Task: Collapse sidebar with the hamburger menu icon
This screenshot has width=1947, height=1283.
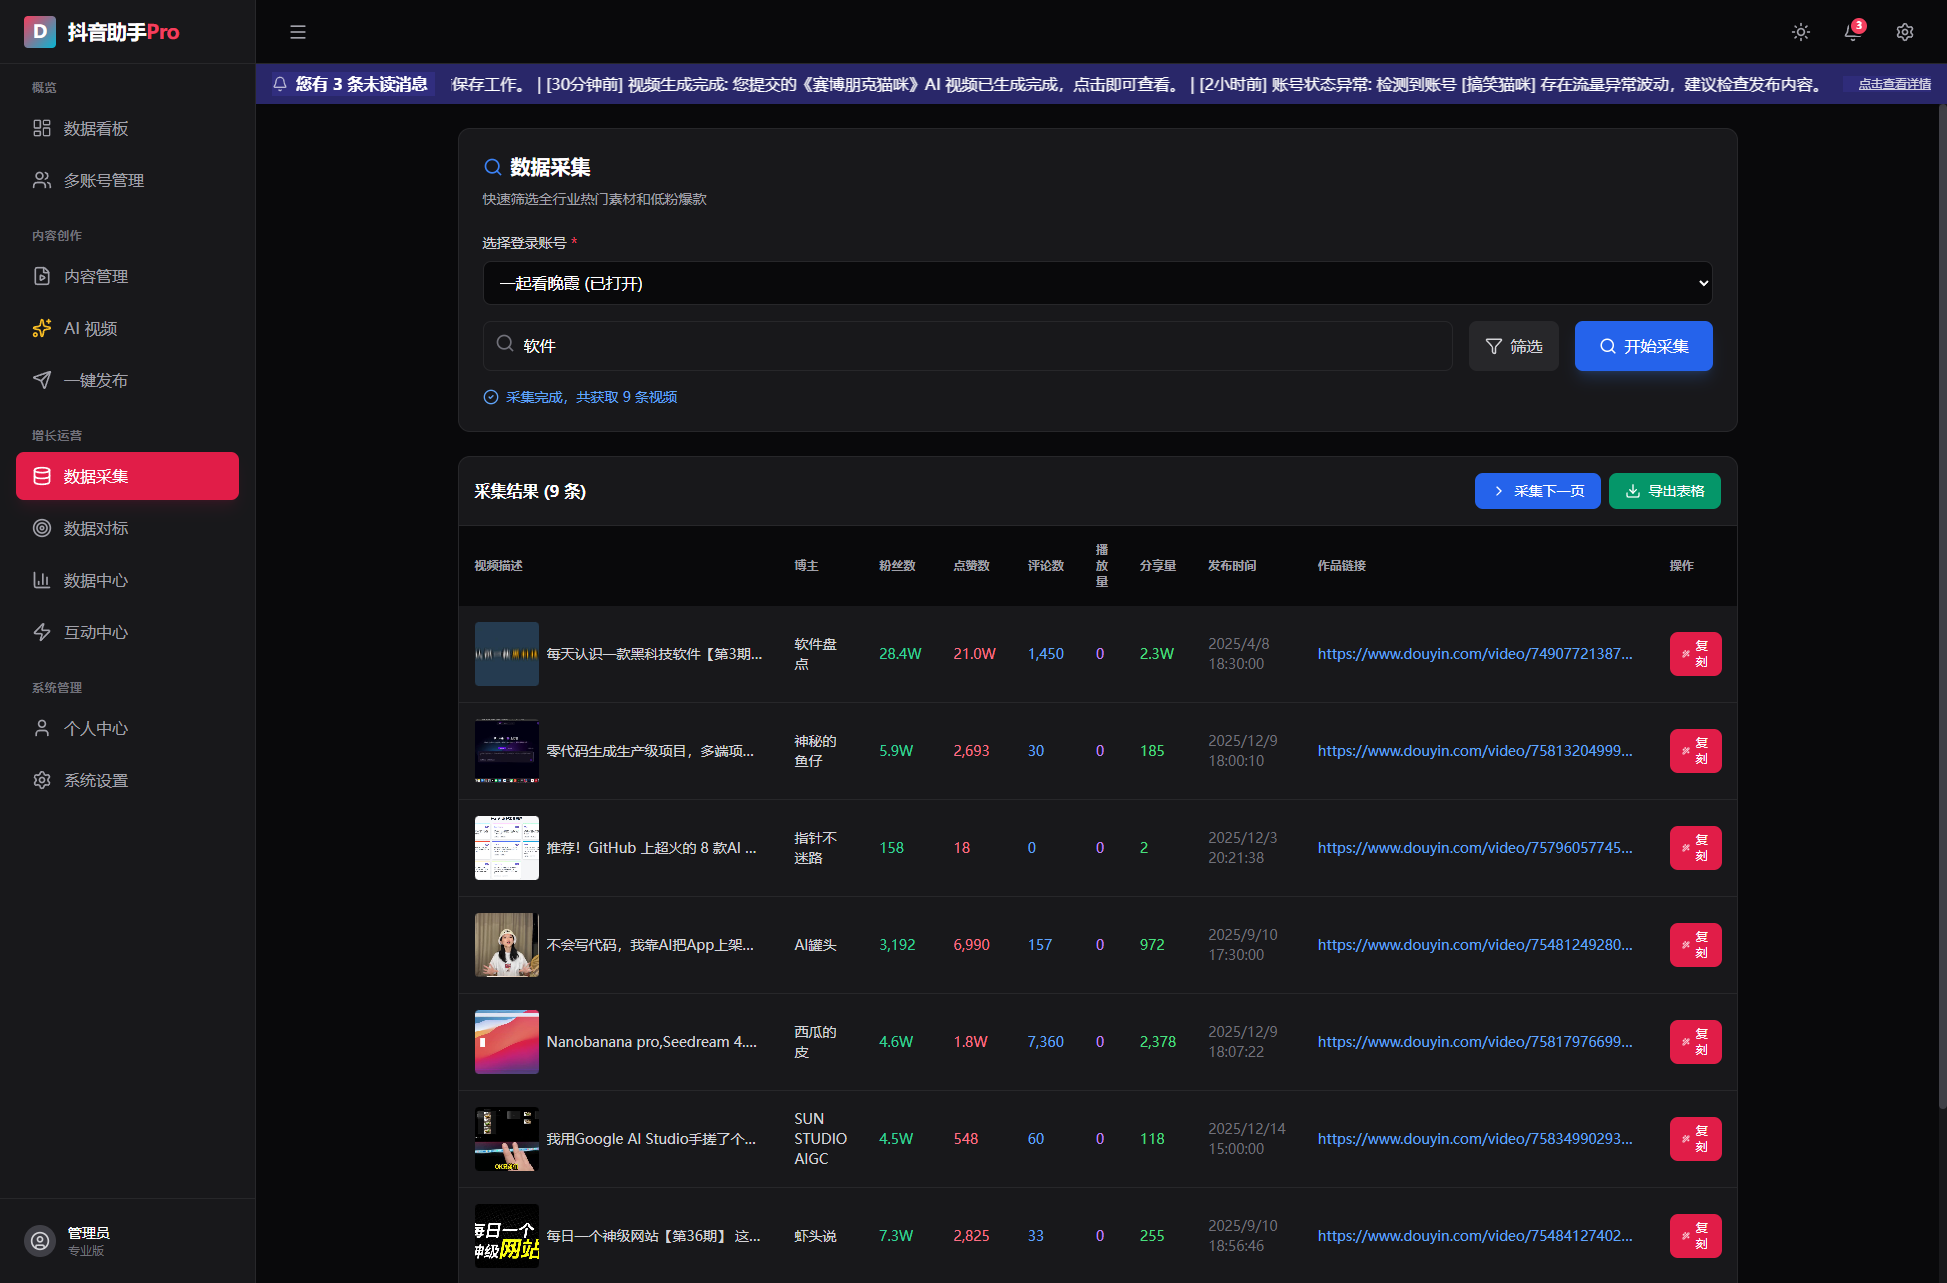Action: coord(298,32)
